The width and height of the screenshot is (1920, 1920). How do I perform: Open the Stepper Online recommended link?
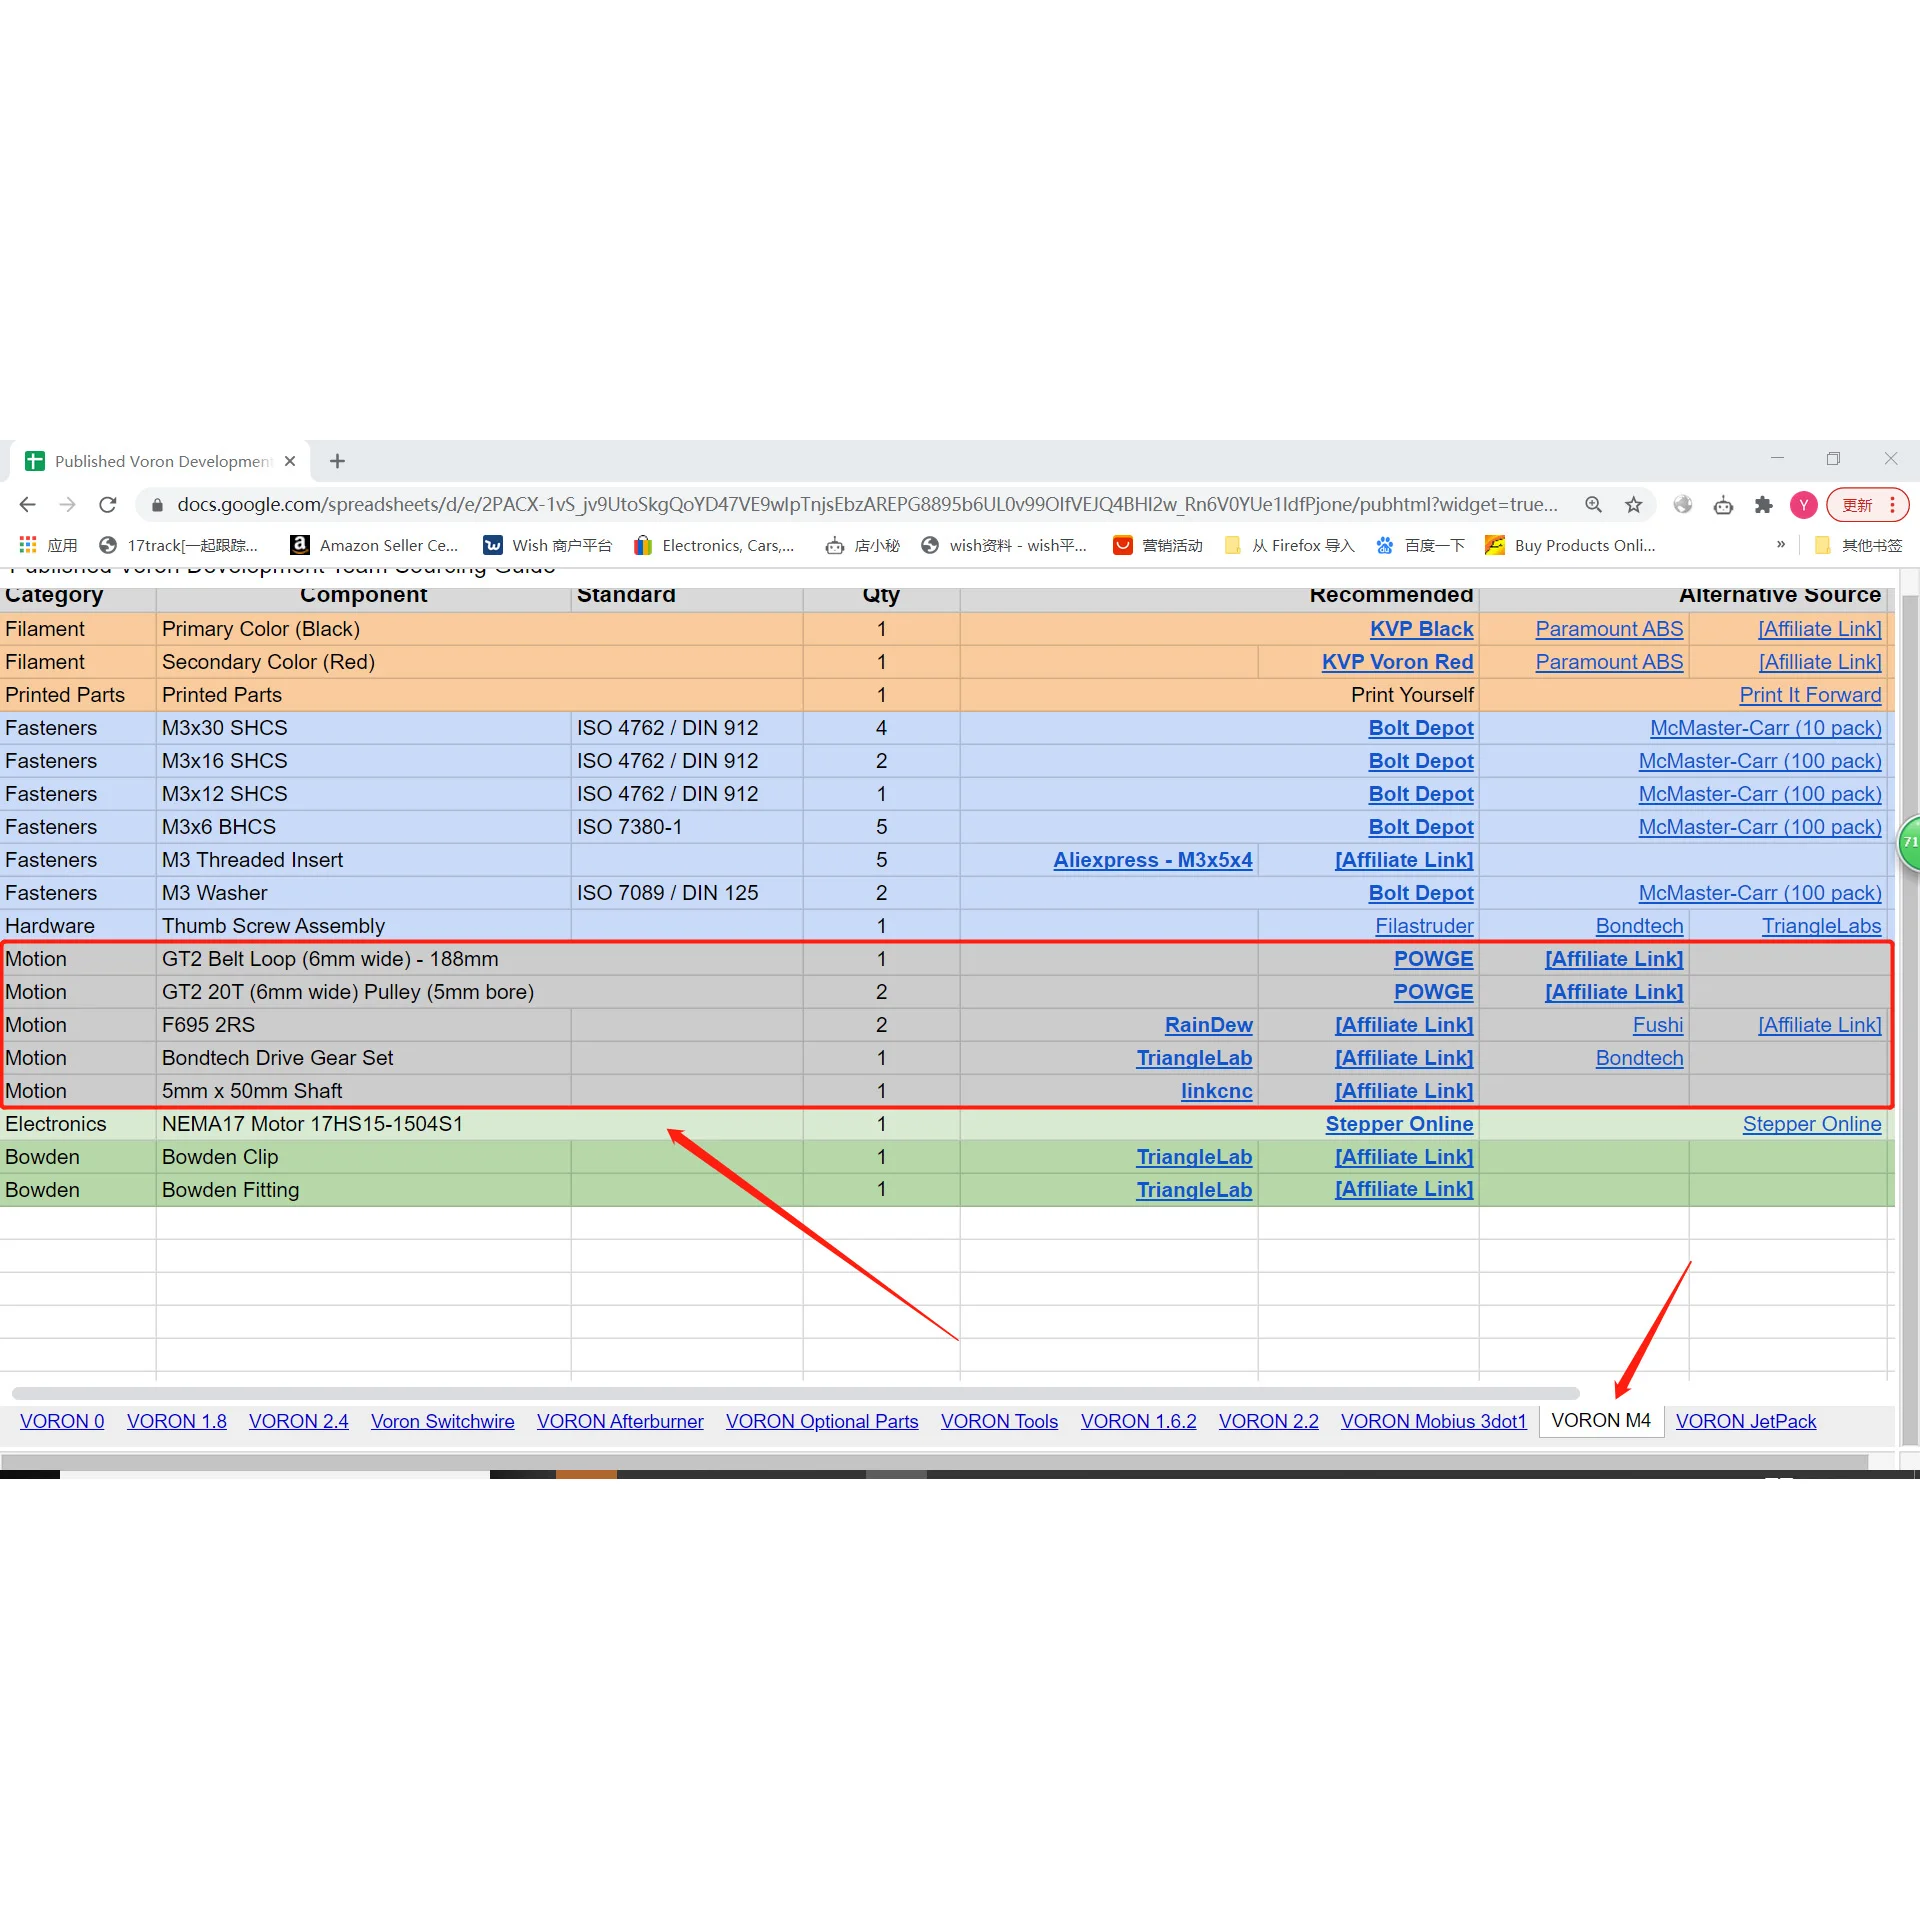(x=1398, y=1124)
